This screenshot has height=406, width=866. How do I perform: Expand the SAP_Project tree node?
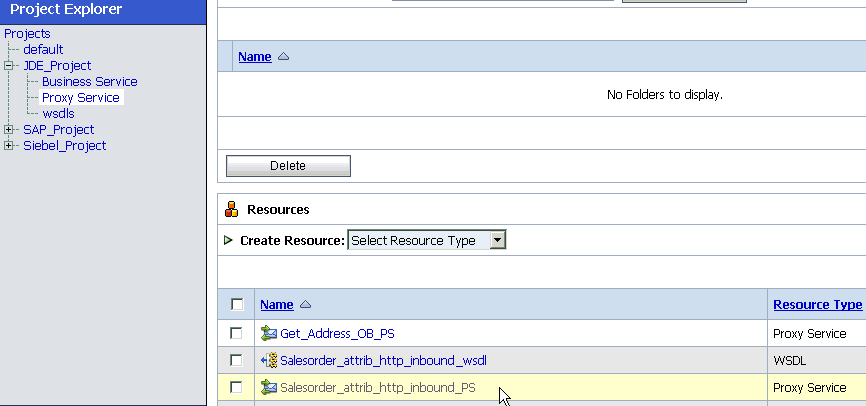click(8, 130)
